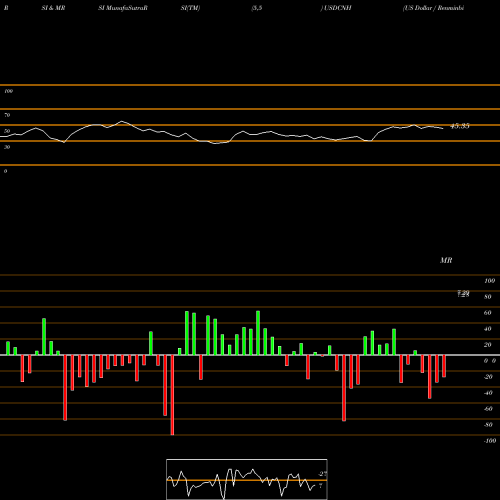The width and height of the screenshot is (500, 500).
Task: Click the MR axis label 40
Action: click(x=488, y=329)
